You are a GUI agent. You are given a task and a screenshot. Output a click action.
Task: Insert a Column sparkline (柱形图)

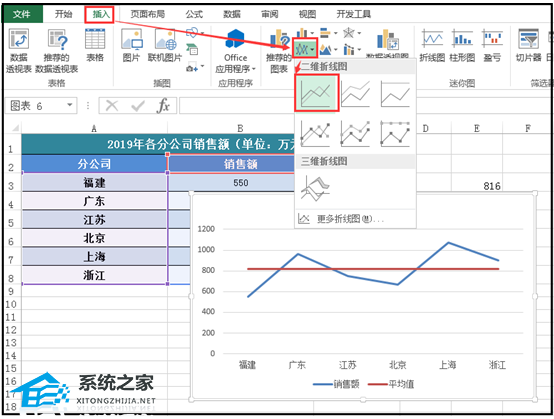462,45
